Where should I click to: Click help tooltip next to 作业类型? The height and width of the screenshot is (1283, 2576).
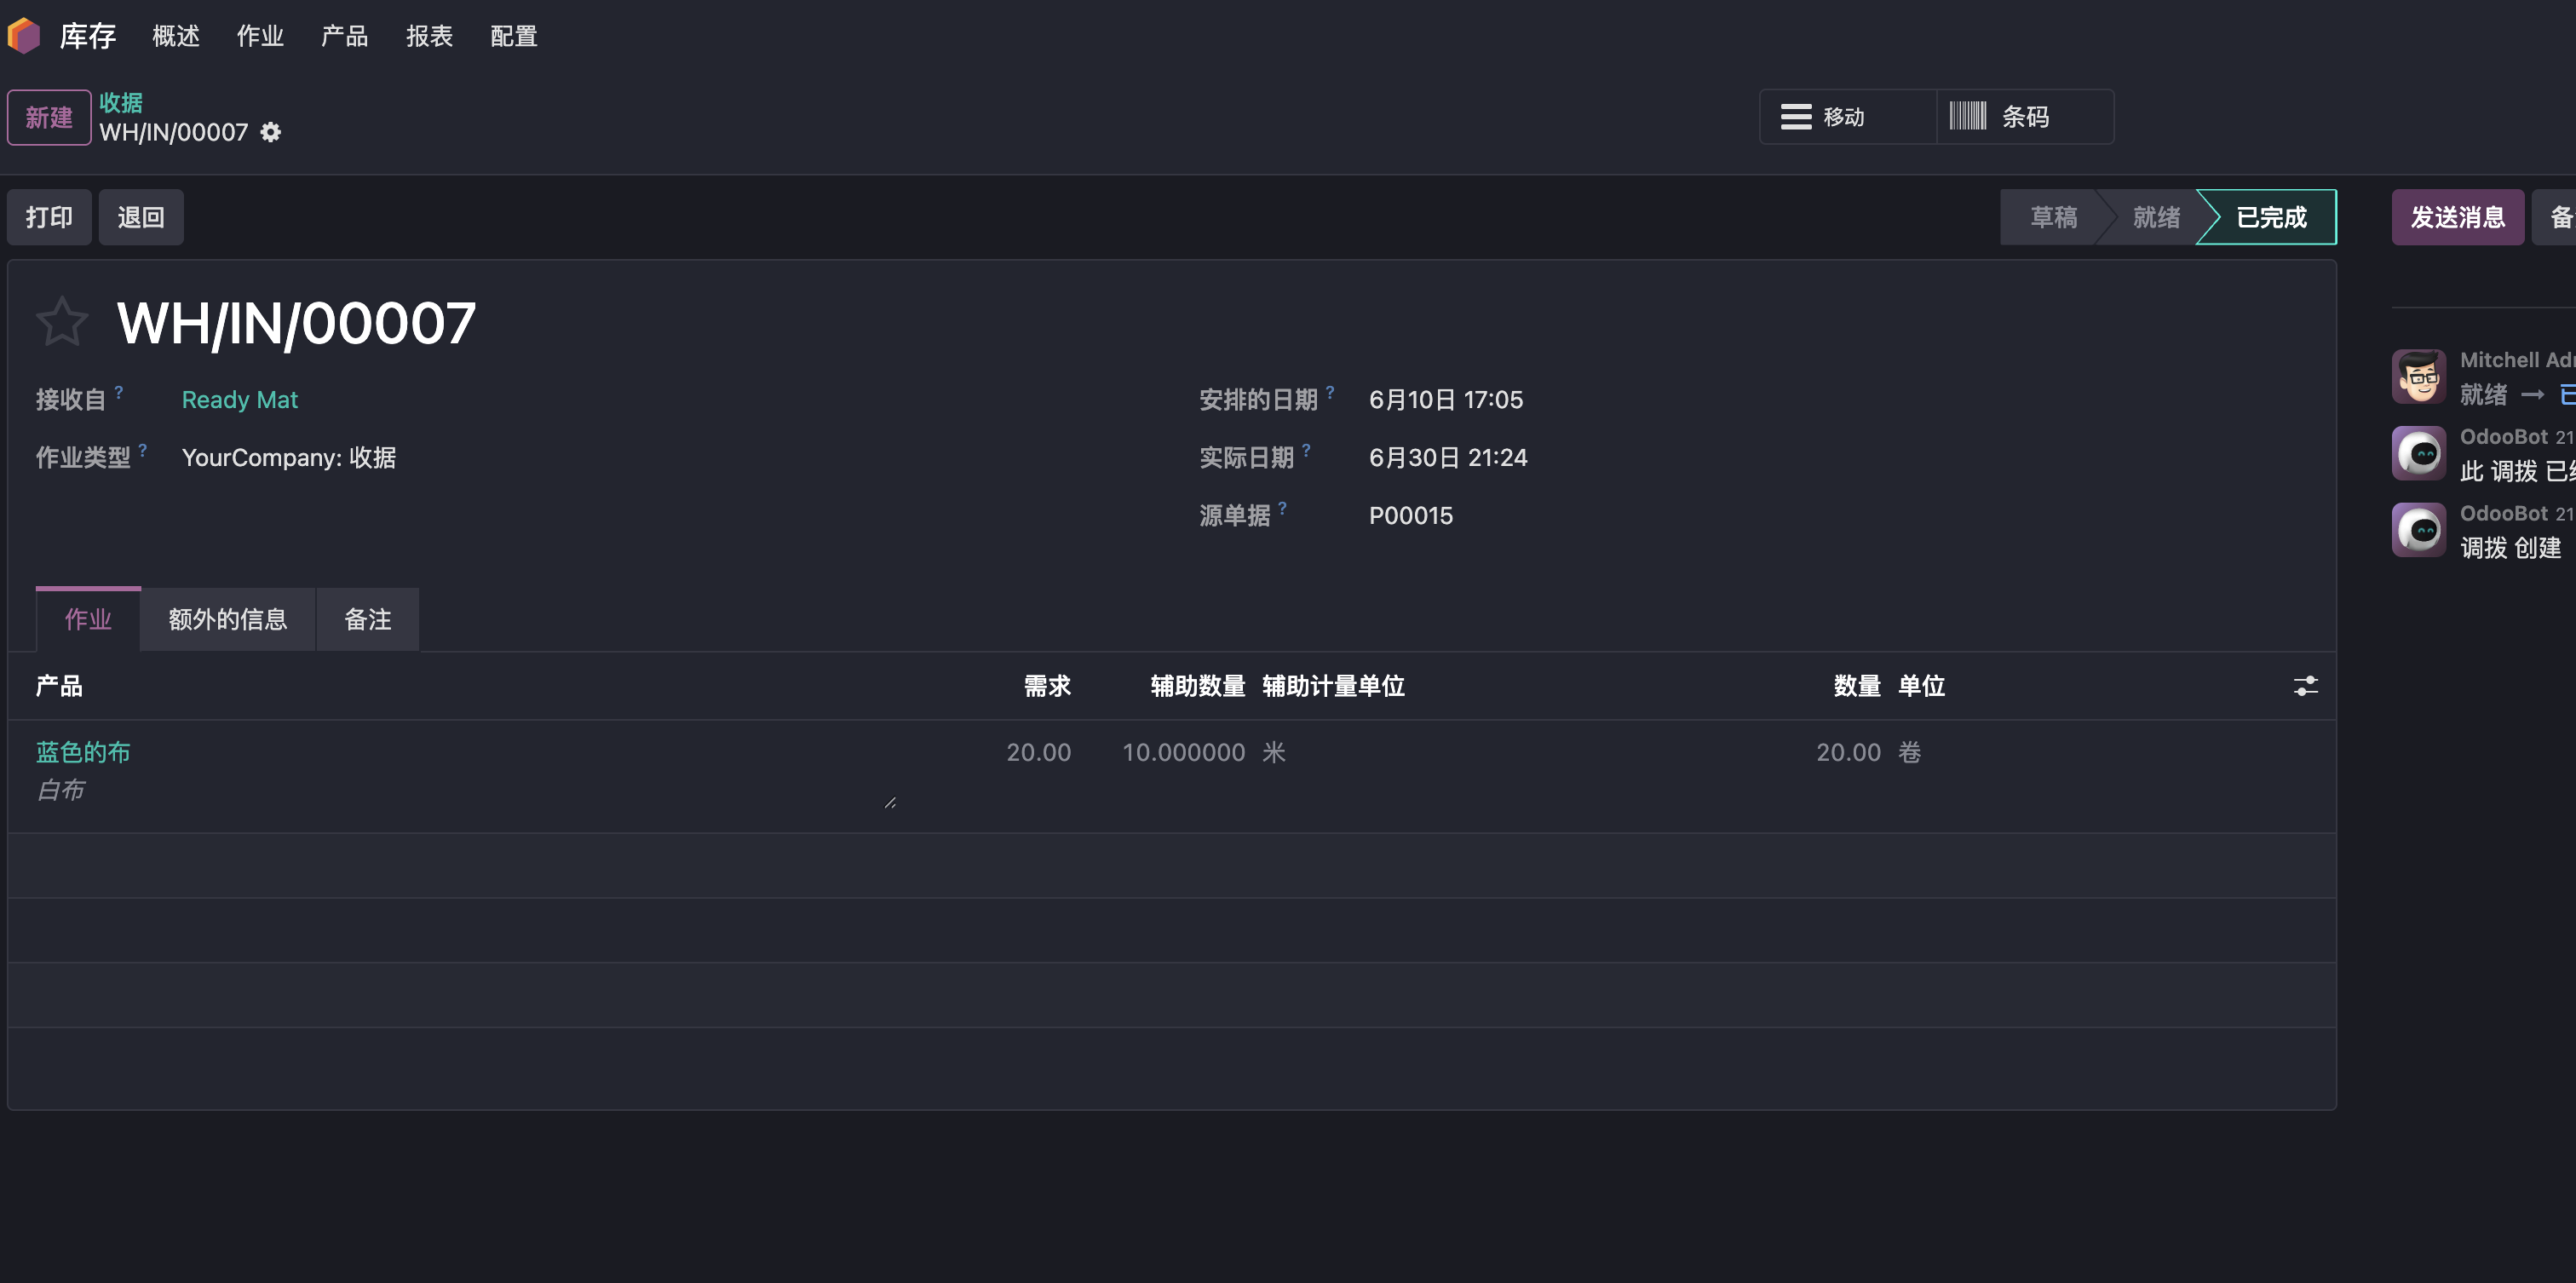click(x=143, y=451)
